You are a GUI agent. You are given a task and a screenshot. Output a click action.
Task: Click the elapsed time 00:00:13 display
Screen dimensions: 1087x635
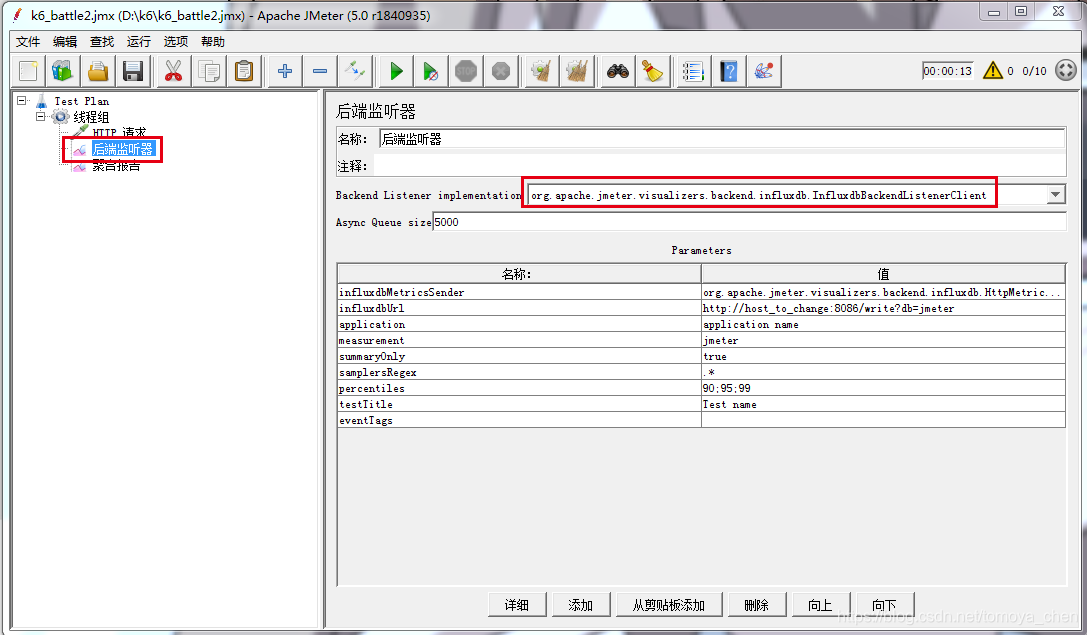tap(948, 71)
